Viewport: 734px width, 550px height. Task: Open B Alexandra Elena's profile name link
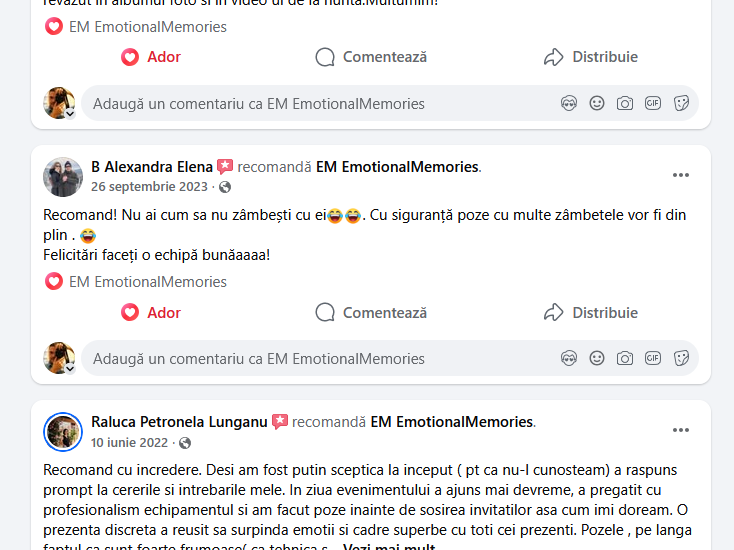(x=152, y=167)
